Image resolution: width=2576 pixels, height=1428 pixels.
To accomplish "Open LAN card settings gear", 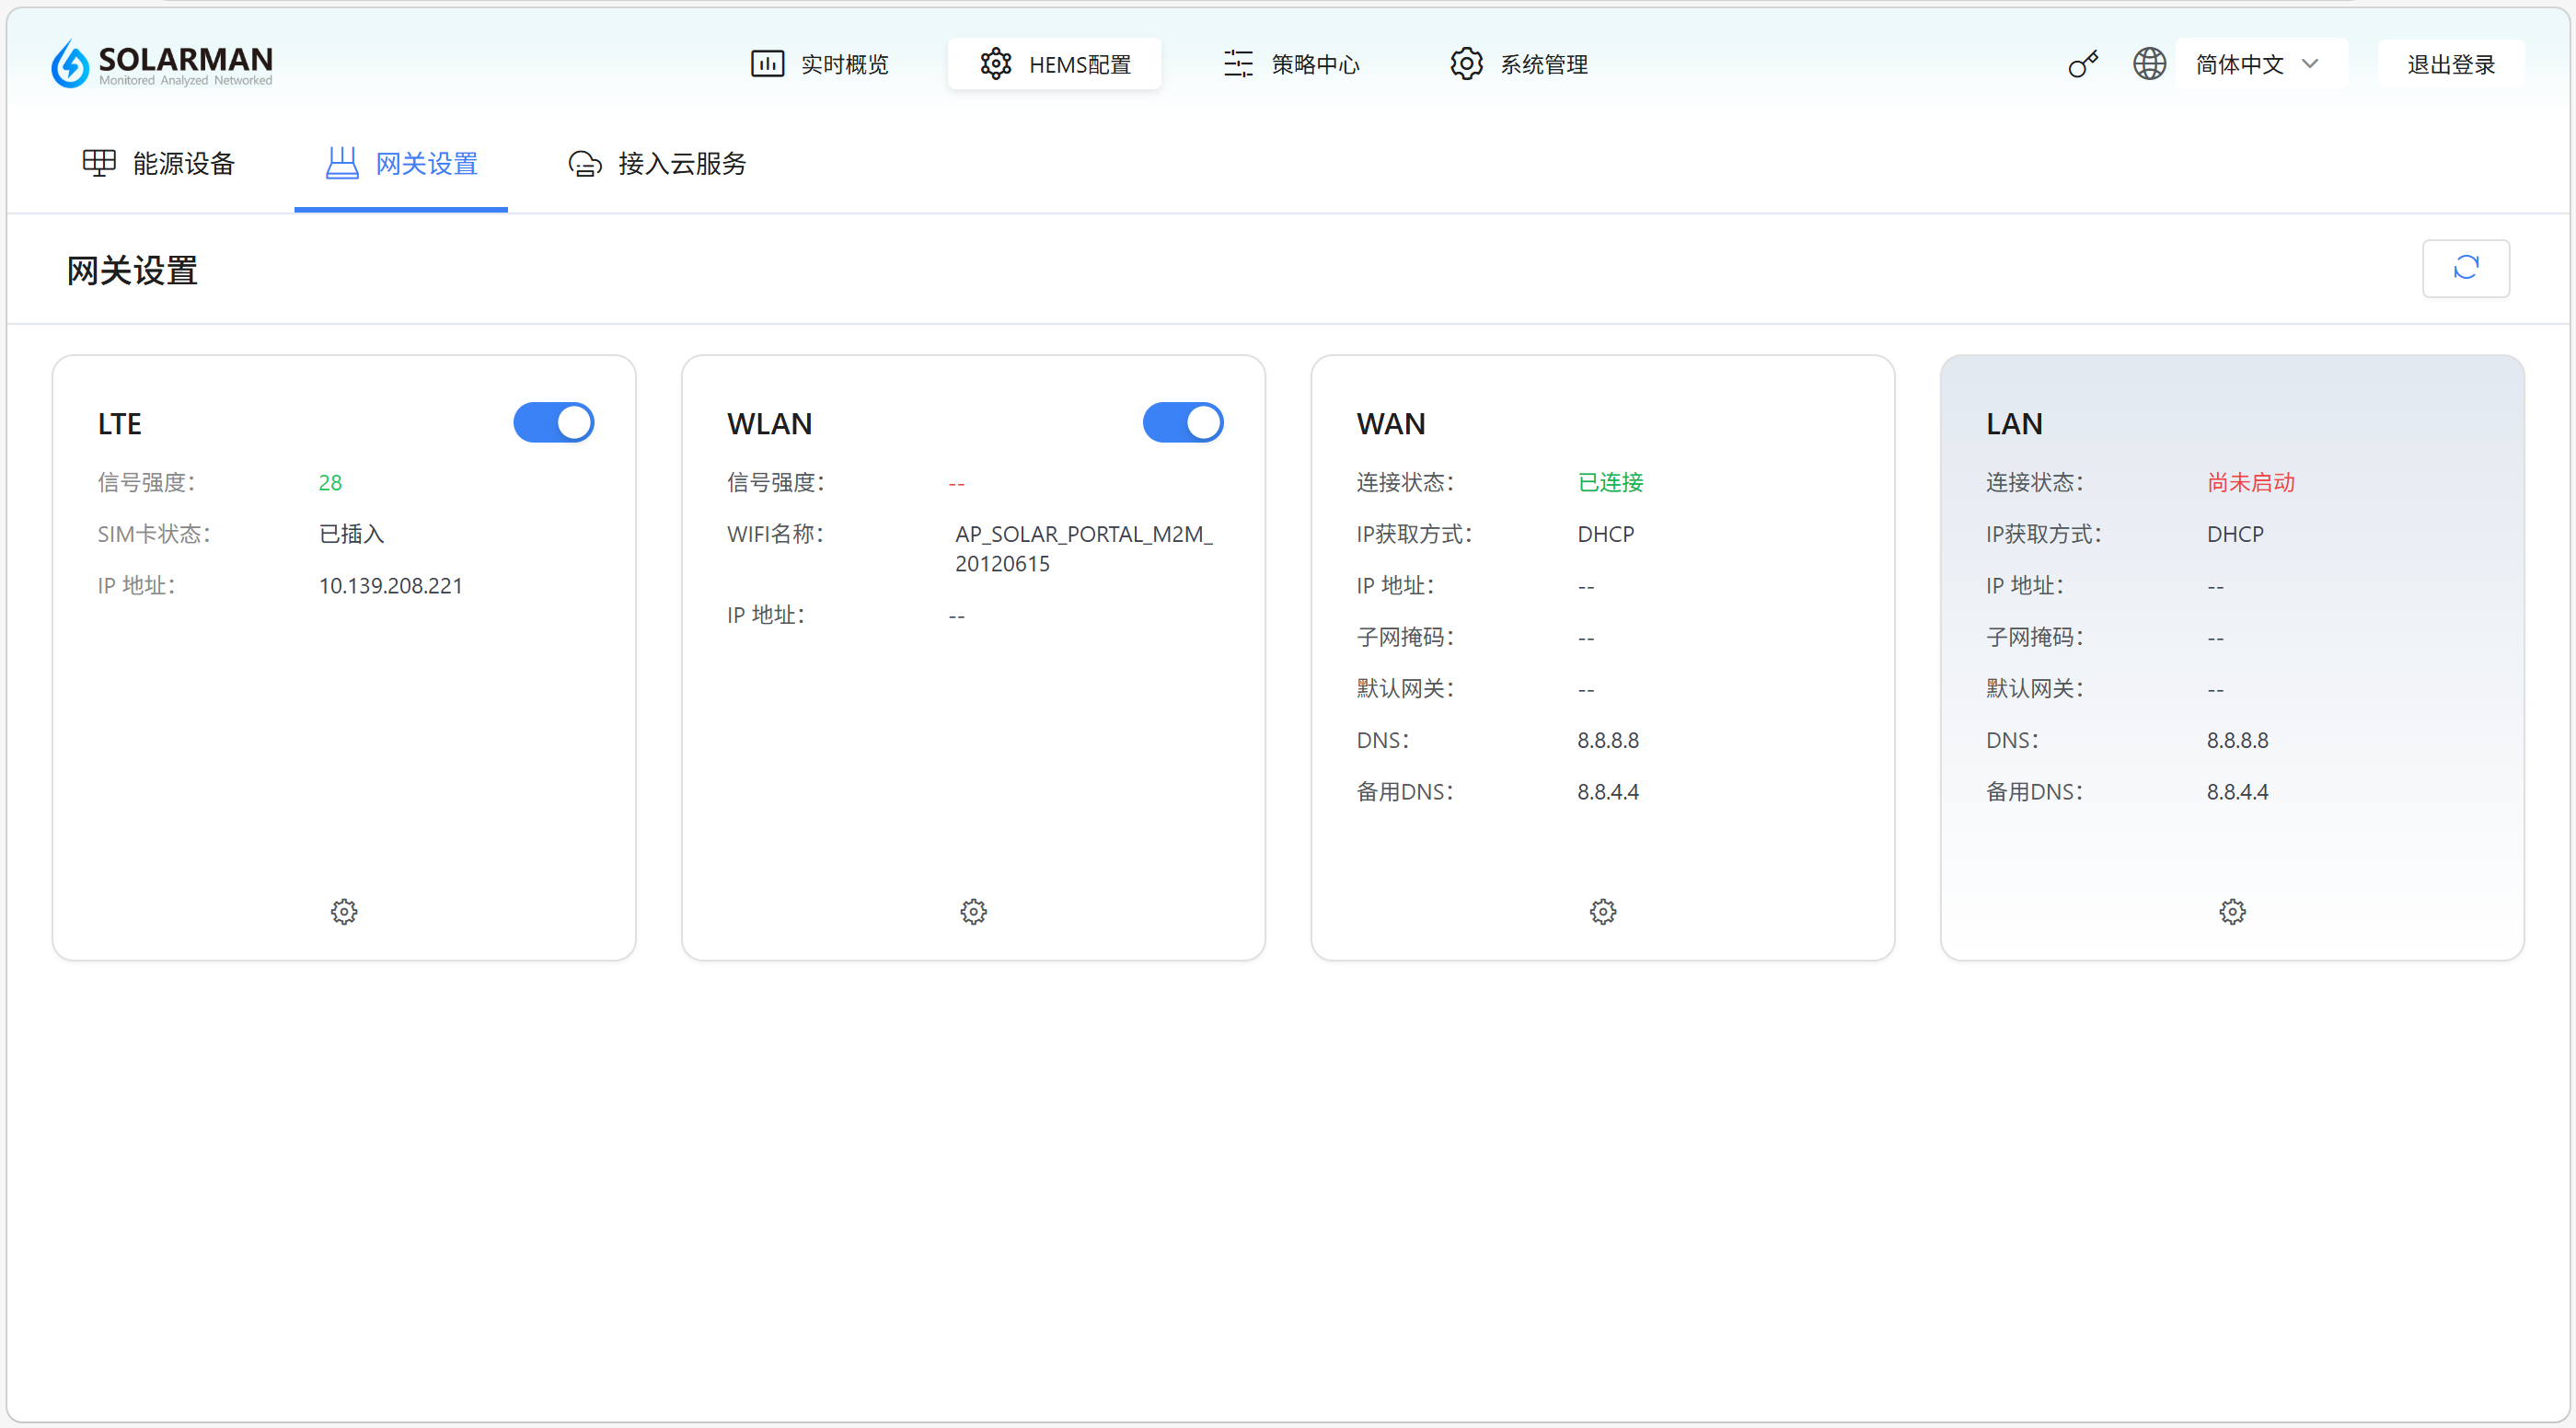I will click(2232, 911).
